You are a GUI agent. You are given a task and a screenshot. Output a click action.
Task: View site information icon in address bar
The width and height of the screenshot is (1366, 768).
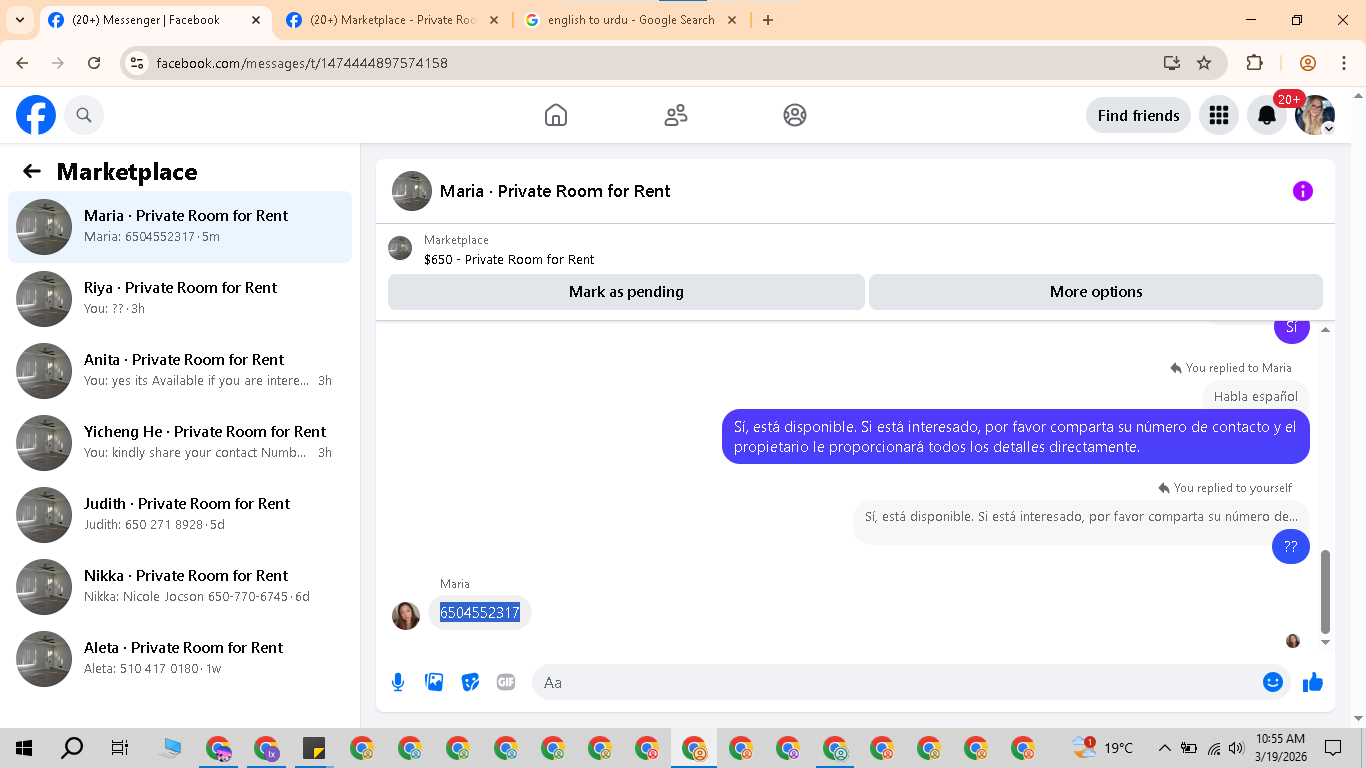coord(138,63)
